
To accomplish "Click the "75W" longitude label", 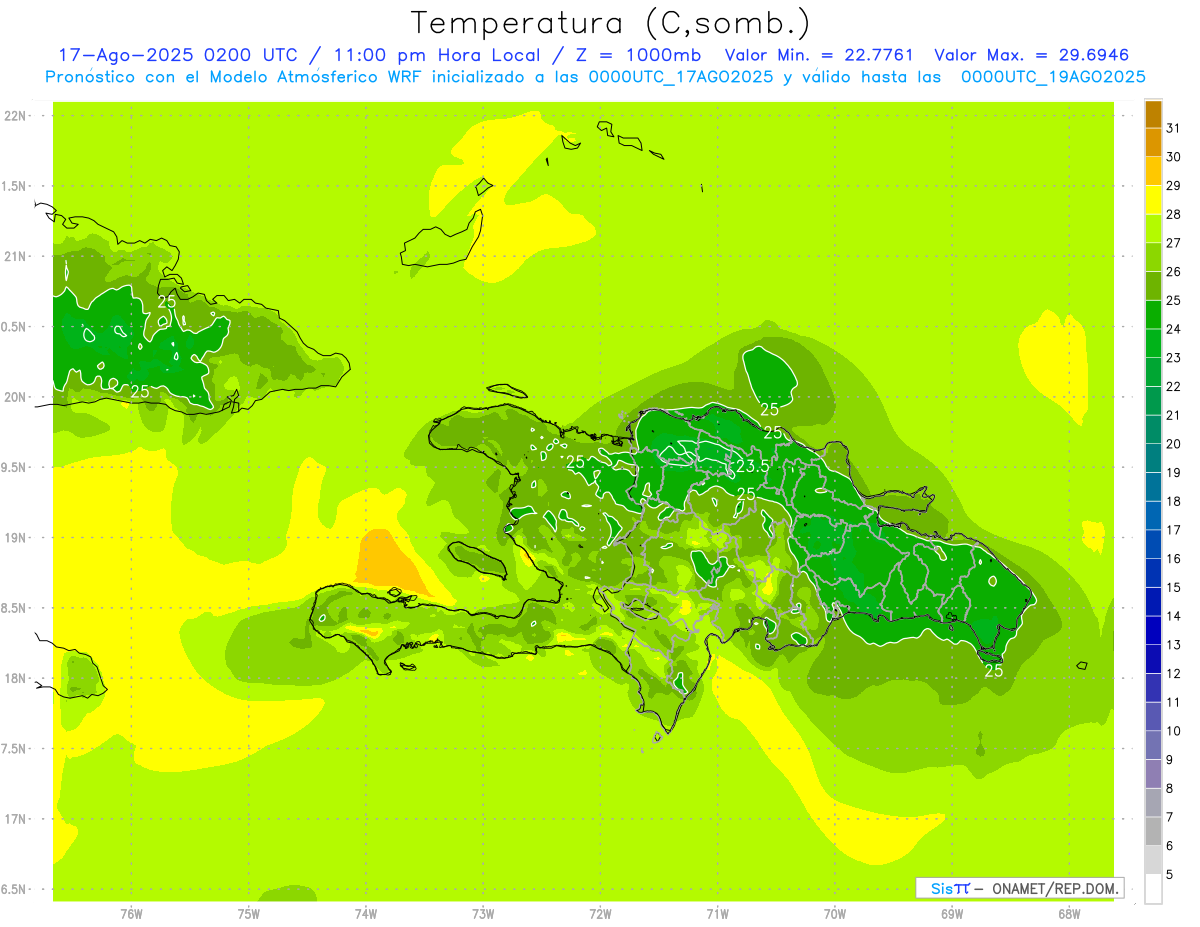I will coord(249,914).
